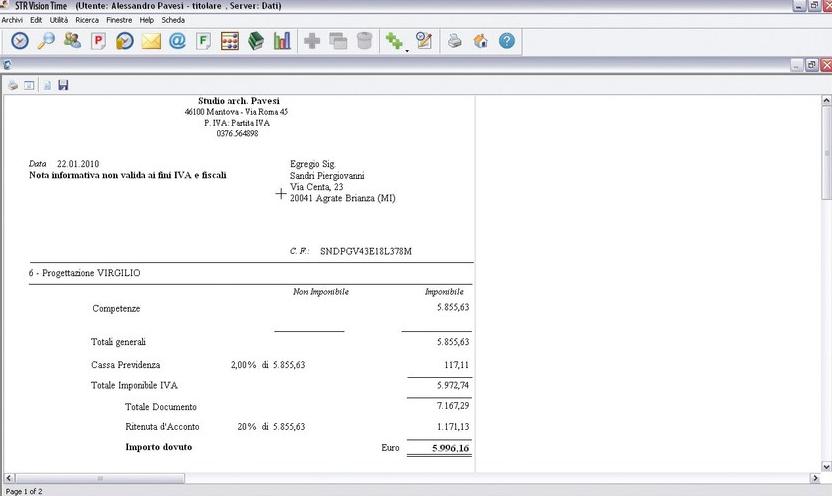The height and width of the screenshot is (496, 832).
Task: Open the blue question mark help icon
Action: click(x=507, y=41)
